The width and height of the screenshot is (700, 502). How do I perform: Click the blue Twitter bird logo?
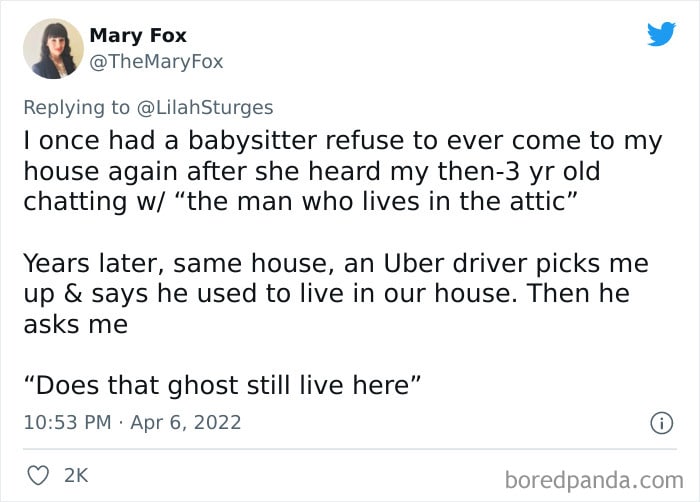point(661,33)
